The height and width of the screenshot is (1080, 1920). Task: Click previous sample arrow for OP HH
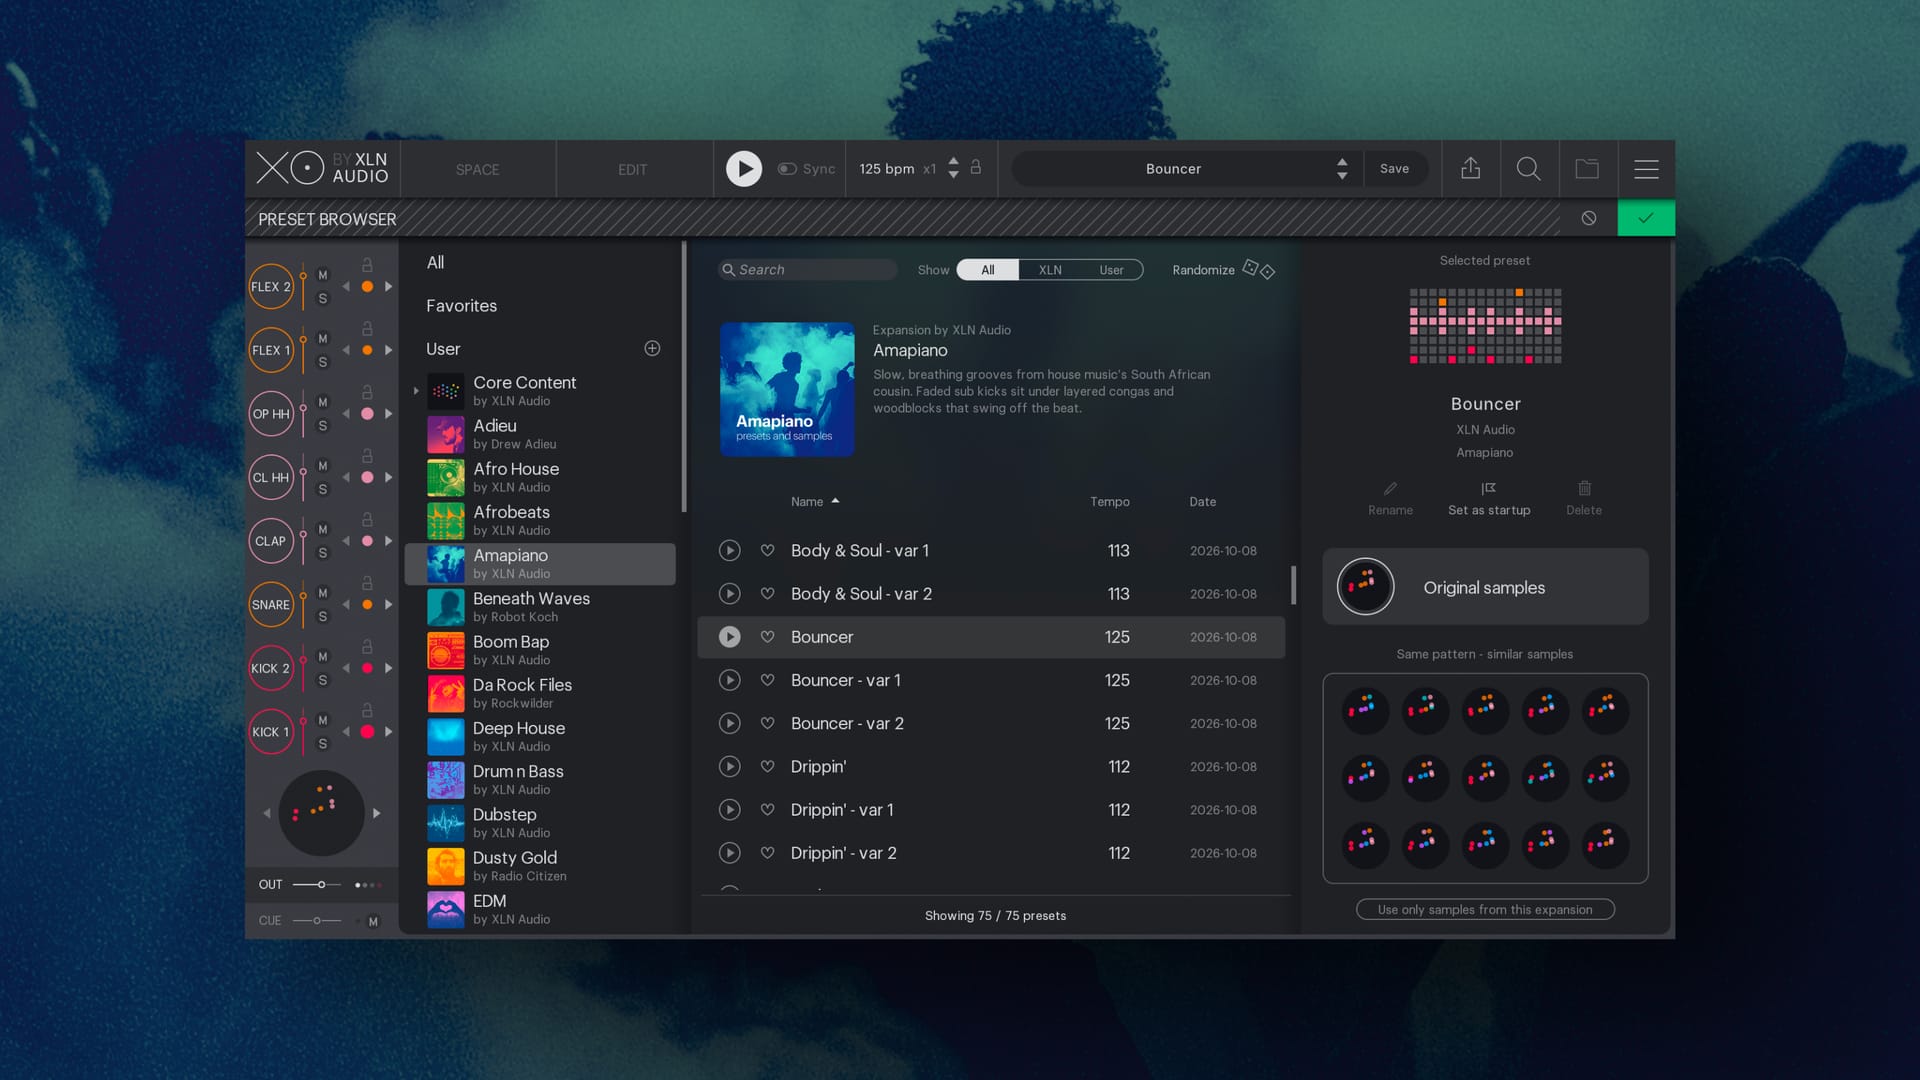346,414
